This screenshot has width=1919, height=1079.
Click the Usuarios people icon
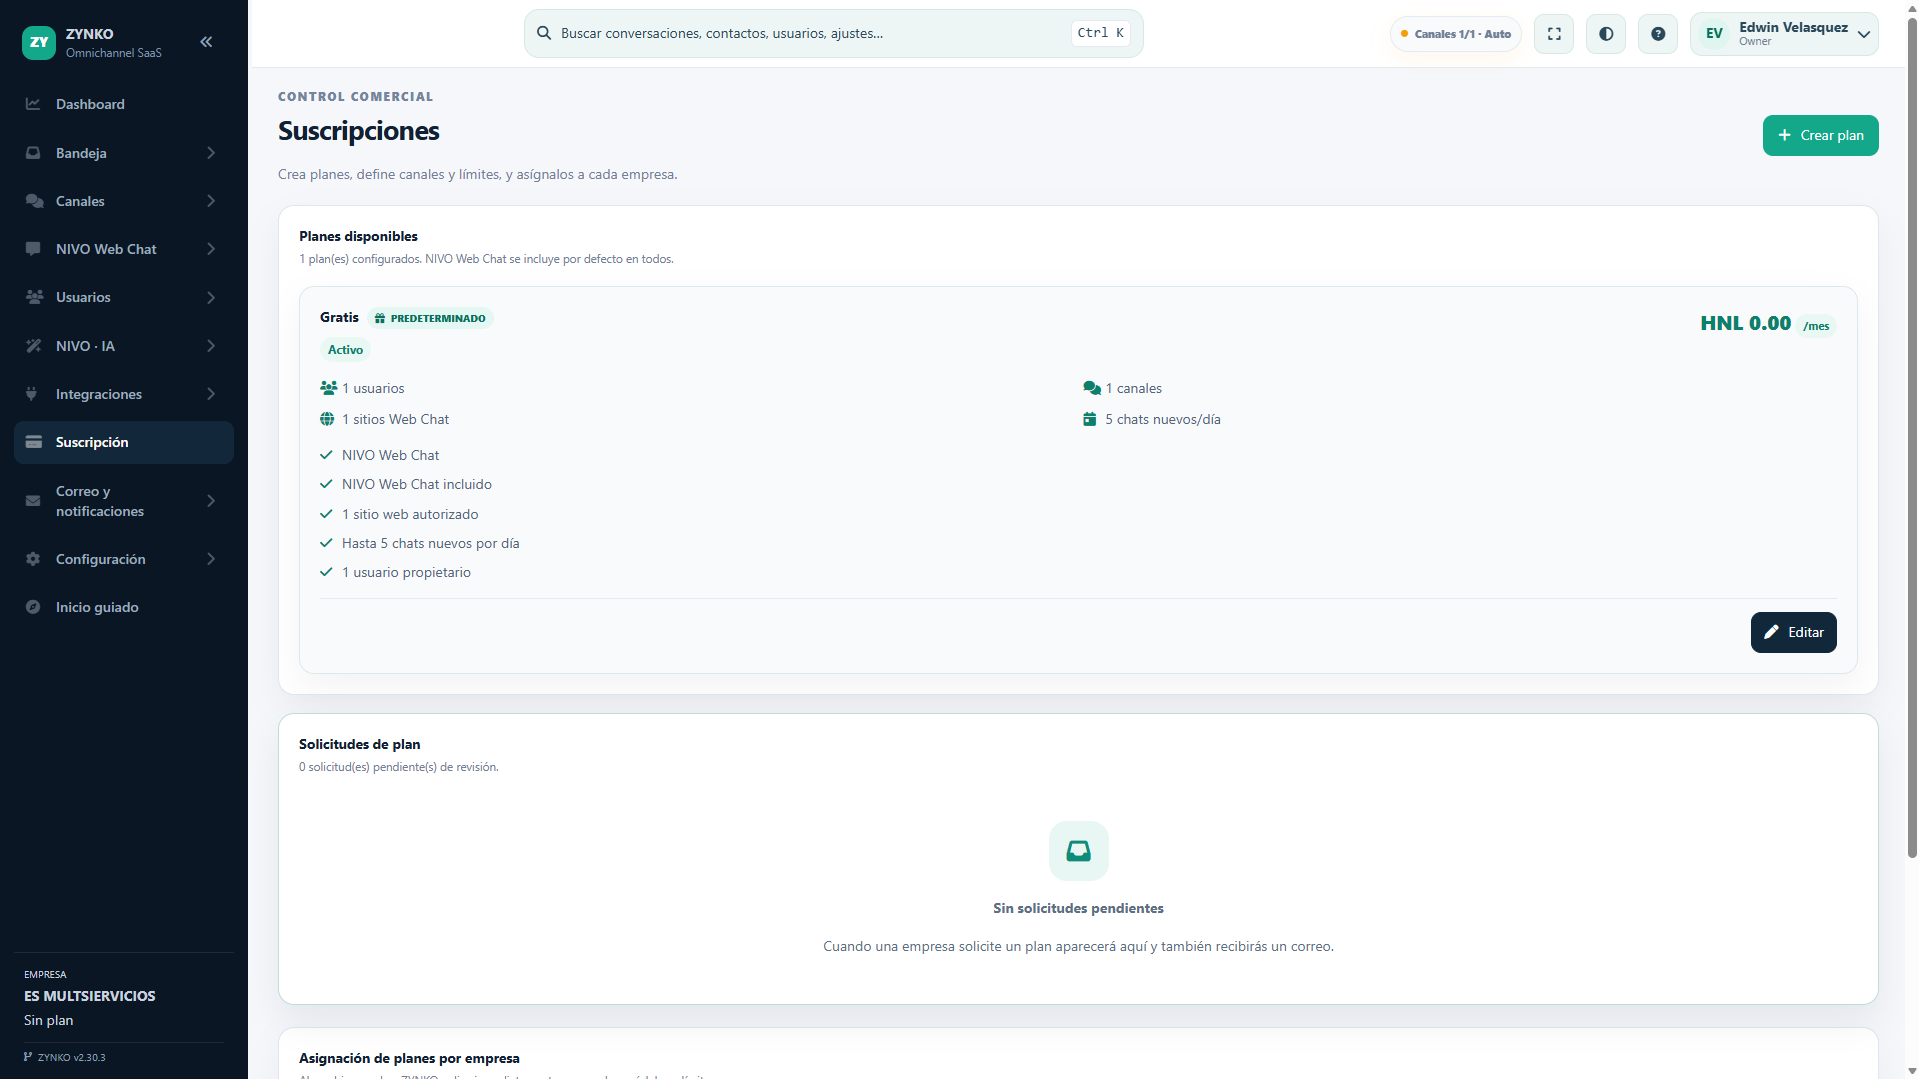[x=34, y=297]
